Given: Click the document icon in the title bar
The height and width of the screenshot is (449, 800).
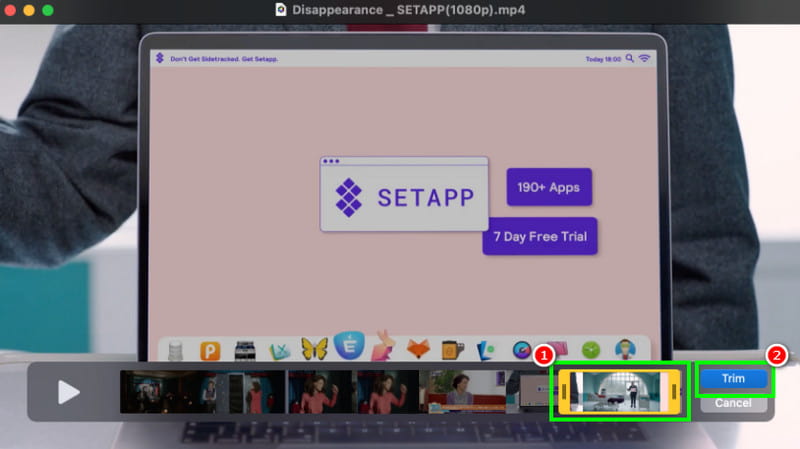Looking at the screenshot, I should (280, 10).
